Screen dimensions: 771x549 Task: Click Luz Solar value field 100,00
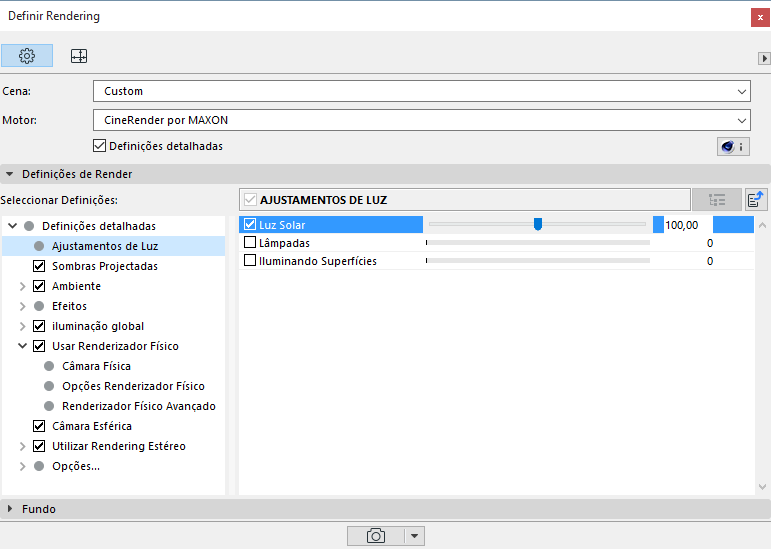[x=688, y=225]
